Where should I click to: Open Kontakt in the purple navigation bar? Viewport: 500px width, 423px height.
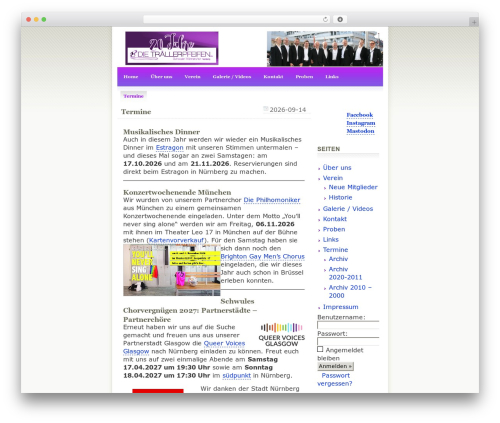coord(273,77)
